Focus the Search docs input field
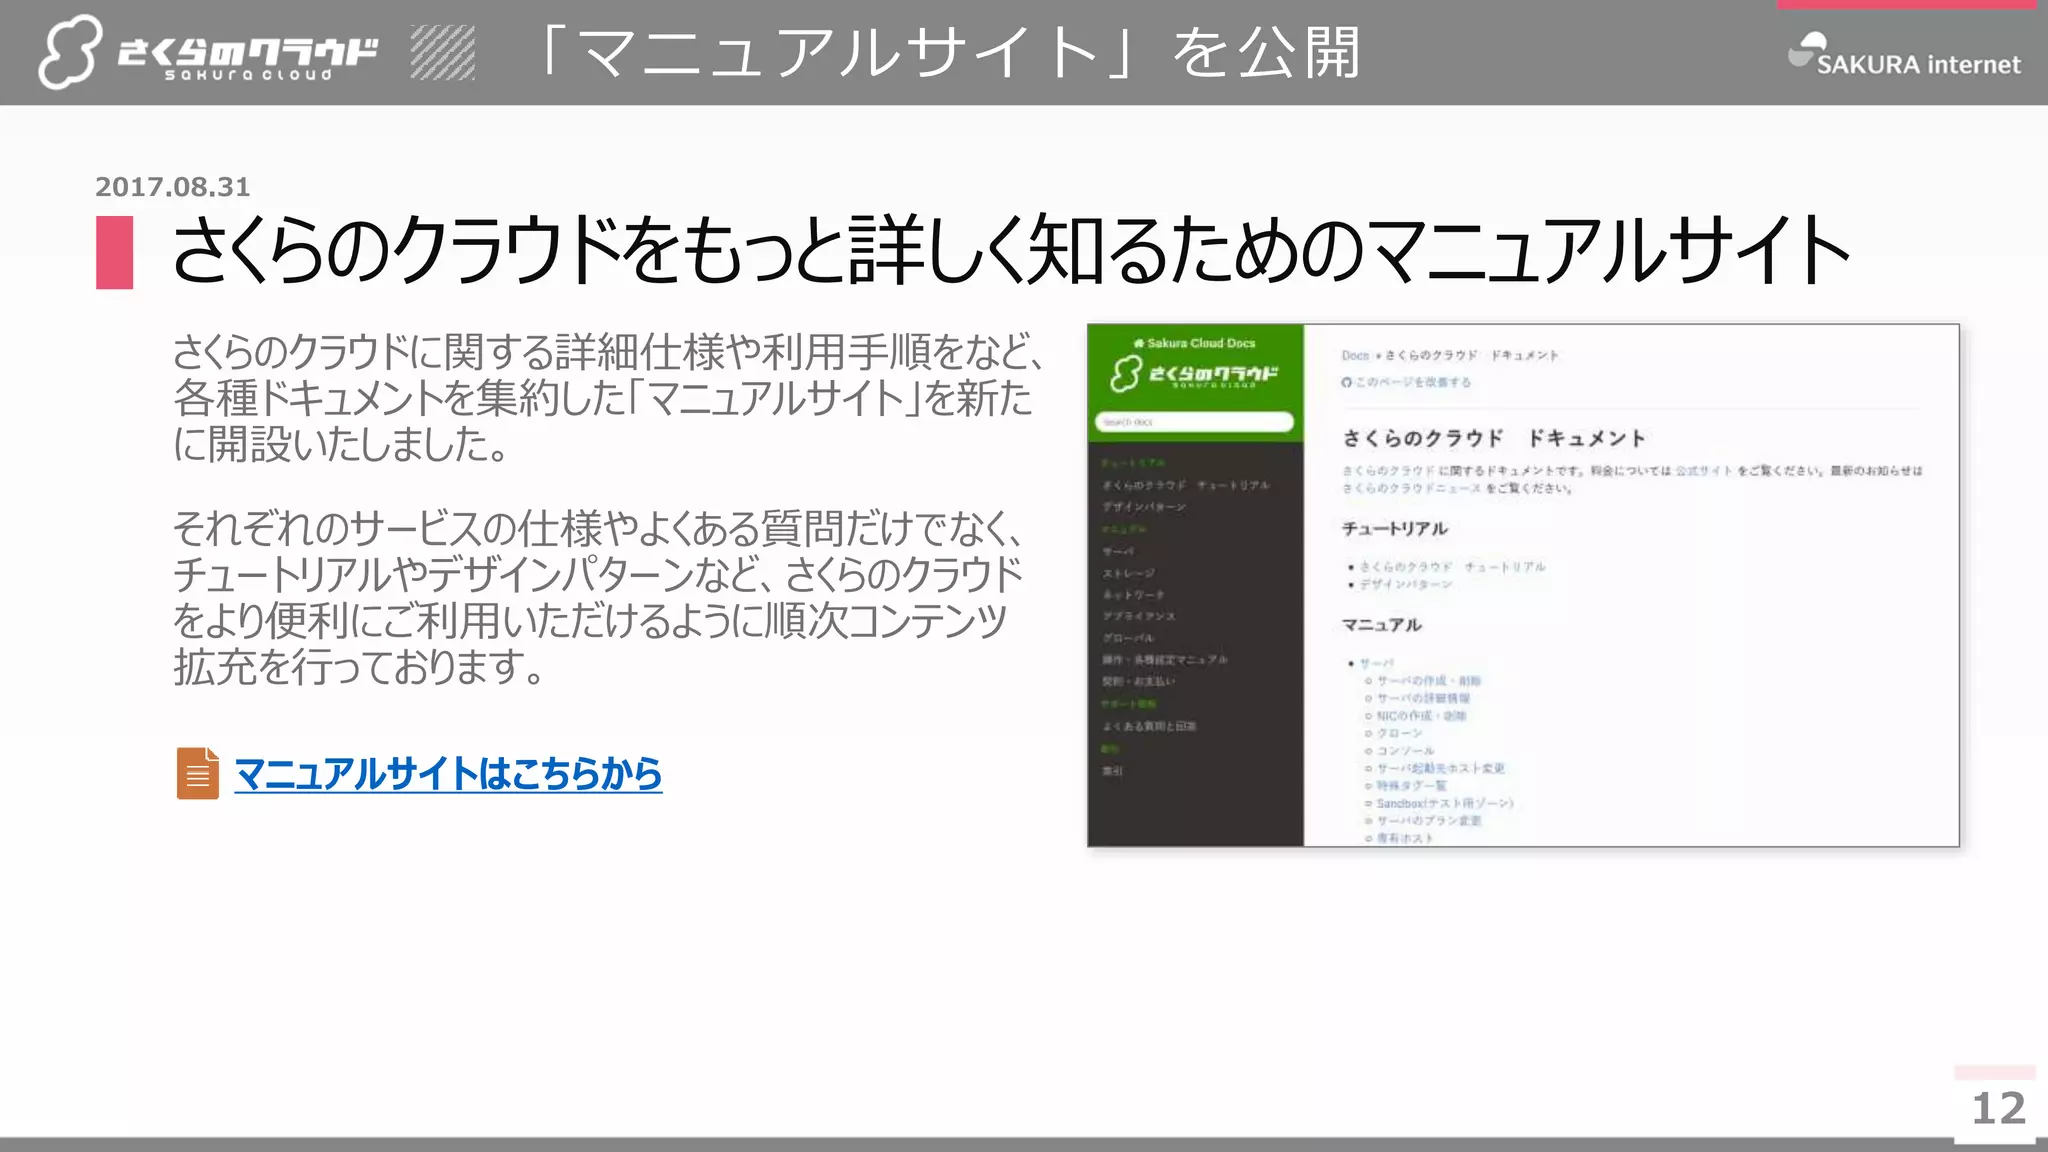The height and width of the screenshot is (1152, 2048). (1194, 422)
